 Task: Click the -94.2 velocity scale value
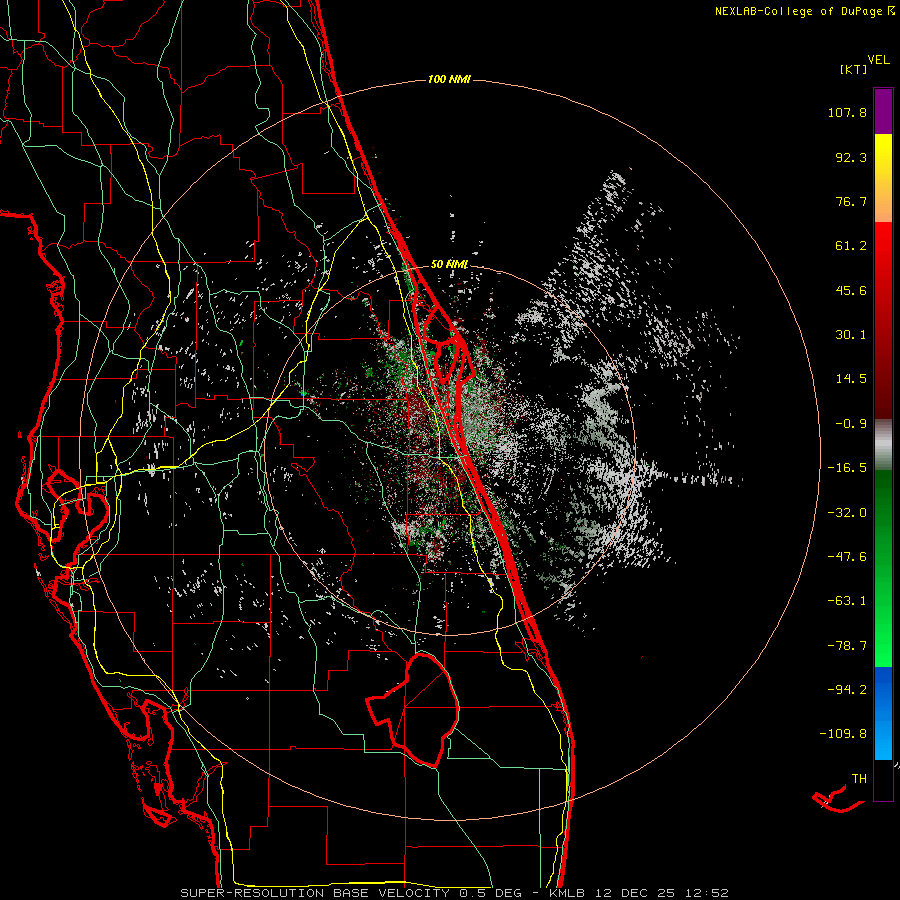click(847, 690)
